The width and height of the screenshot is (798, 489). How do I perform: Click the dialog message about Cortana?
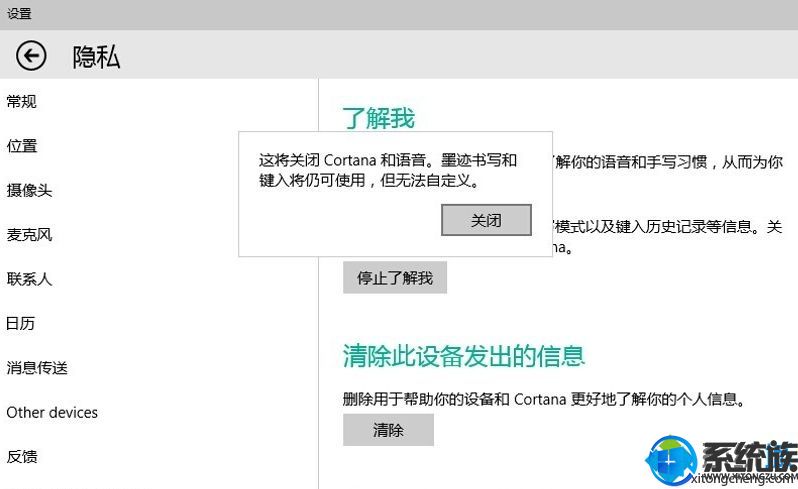pos(388,170)
